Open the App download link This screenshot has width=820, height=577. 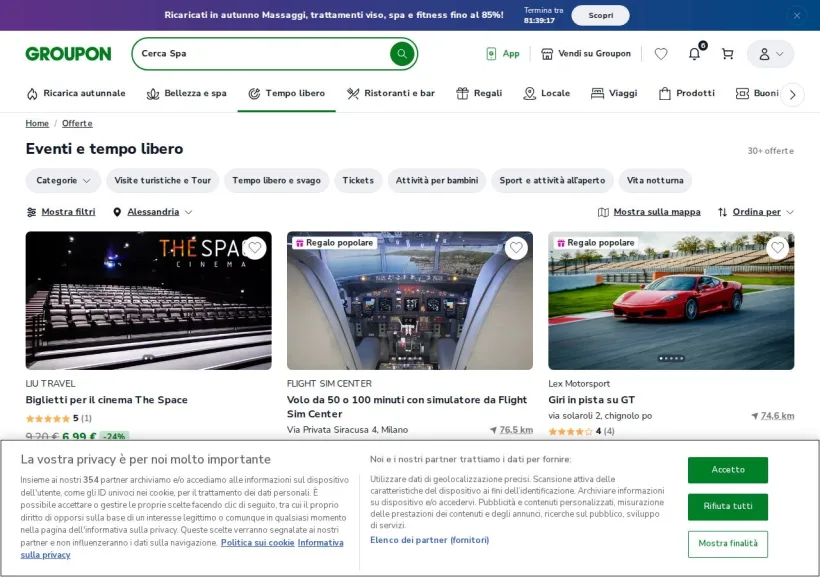click(x=503, y=53)
